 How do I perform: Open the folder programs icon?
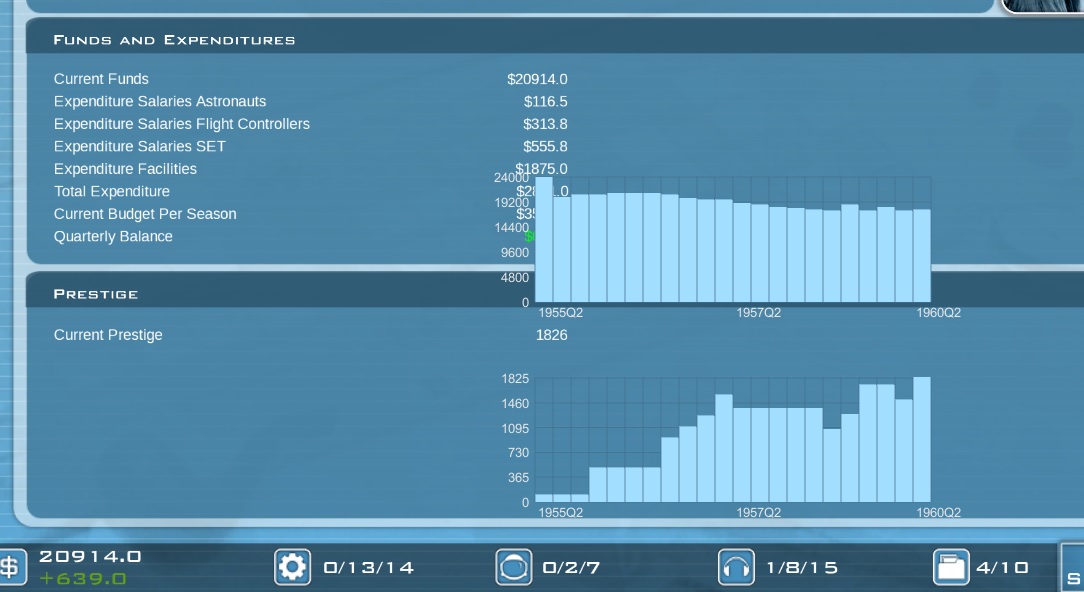pos(951,567)
